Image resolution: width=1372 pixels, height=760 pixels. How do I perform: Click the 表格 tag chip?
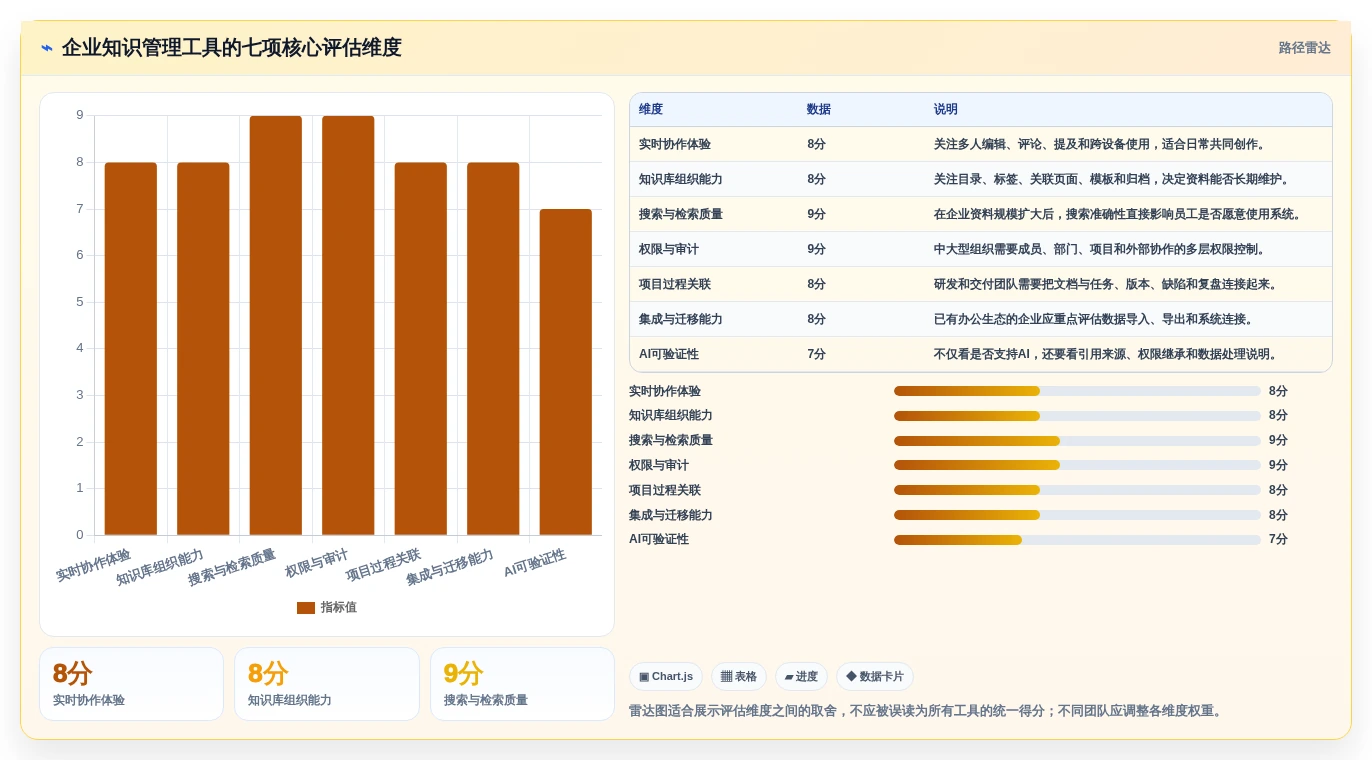click(739, 676)
